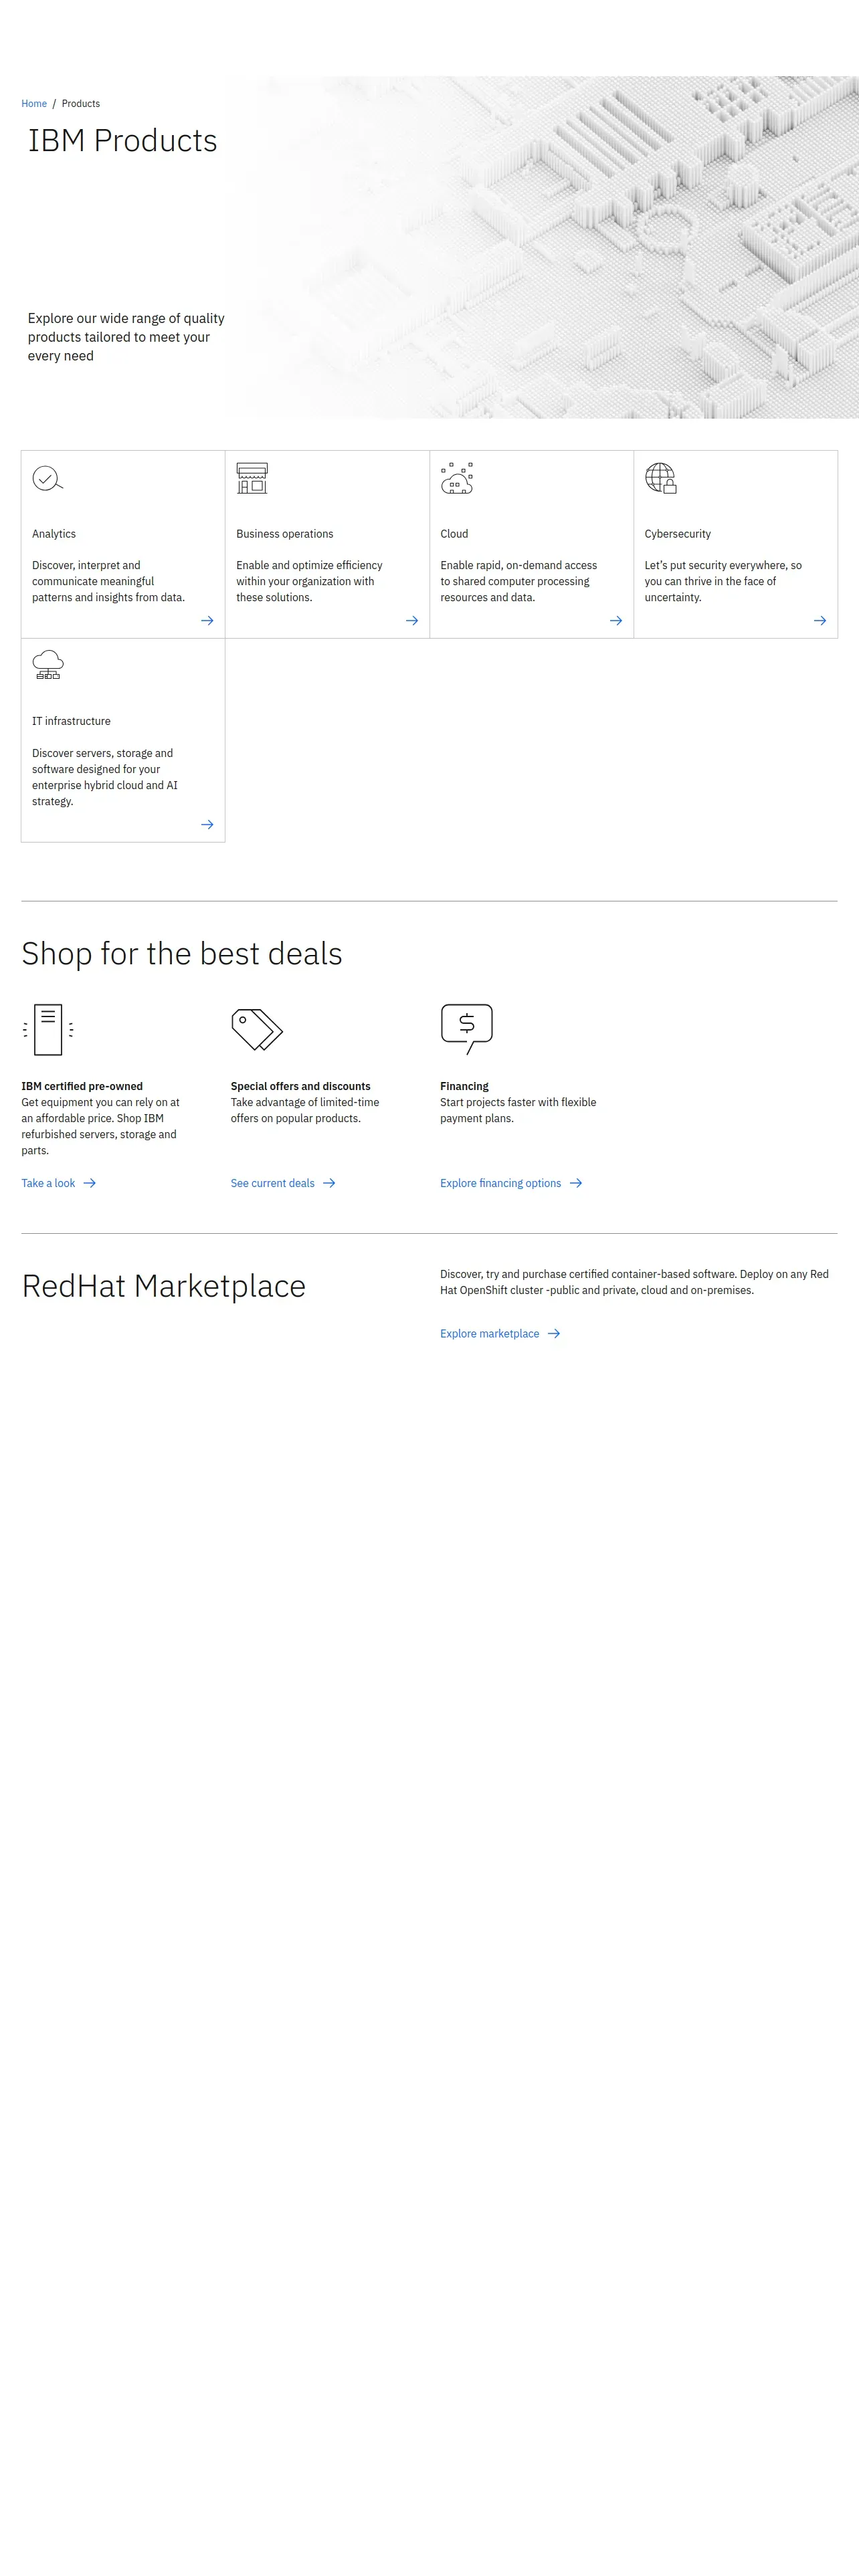Click the Cybersecurity globe lock icon
The image size is (859, 2576).
tap(661, 478)
